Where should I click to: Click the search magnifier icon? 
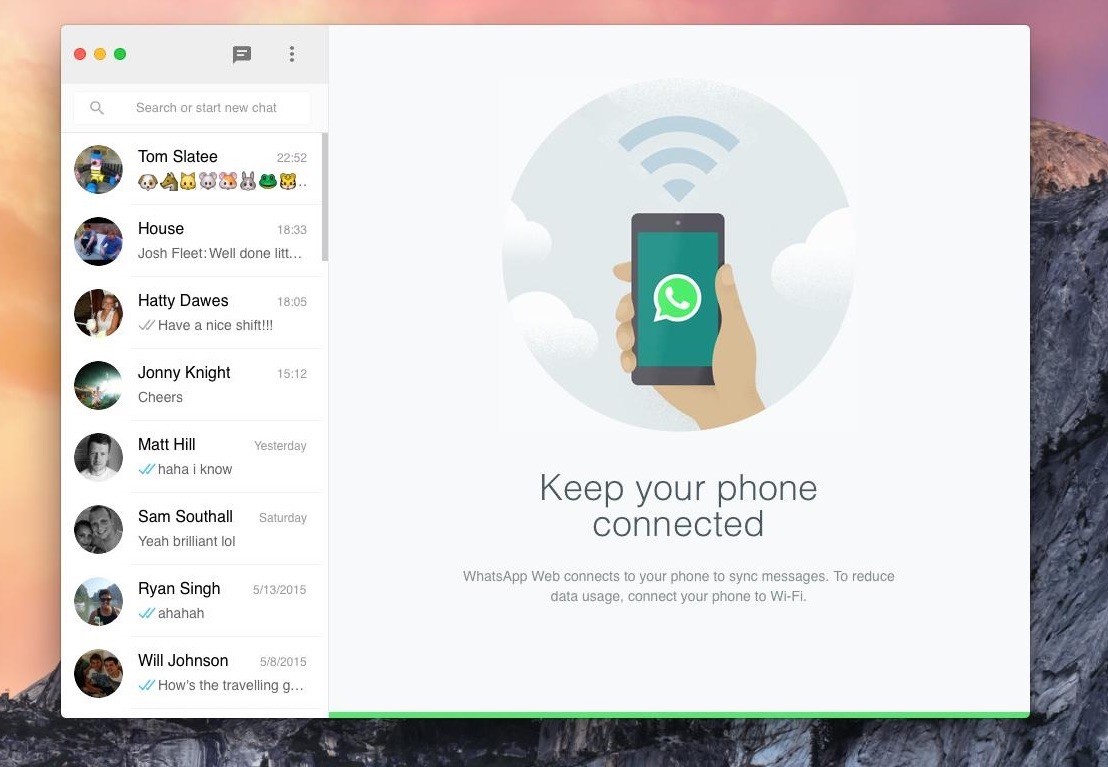click(97, 107)
